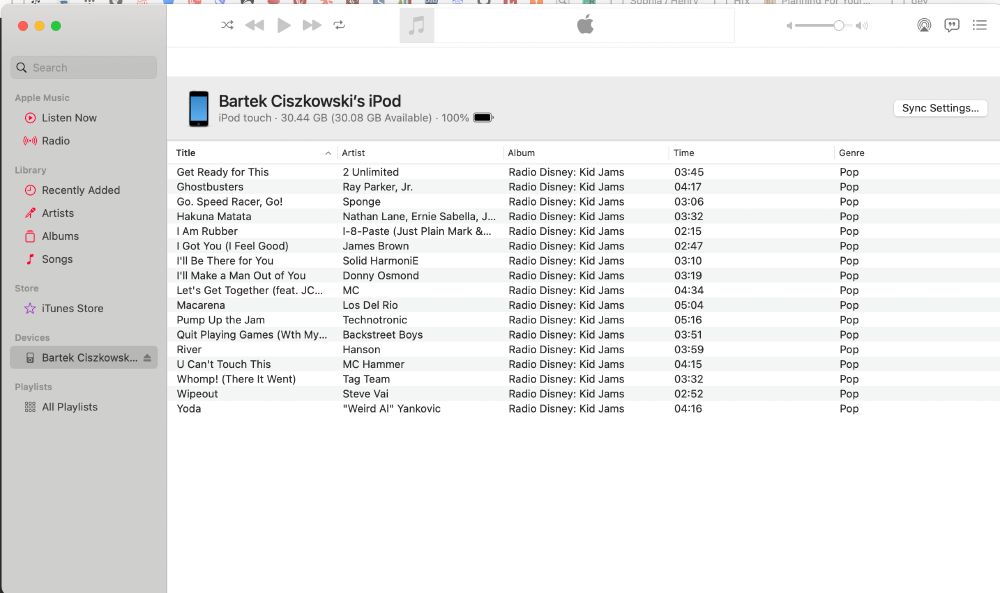The width and height of the screenshot is (1000, 593).
Task: Click the zoom window green button
Action: pos(56,26)
